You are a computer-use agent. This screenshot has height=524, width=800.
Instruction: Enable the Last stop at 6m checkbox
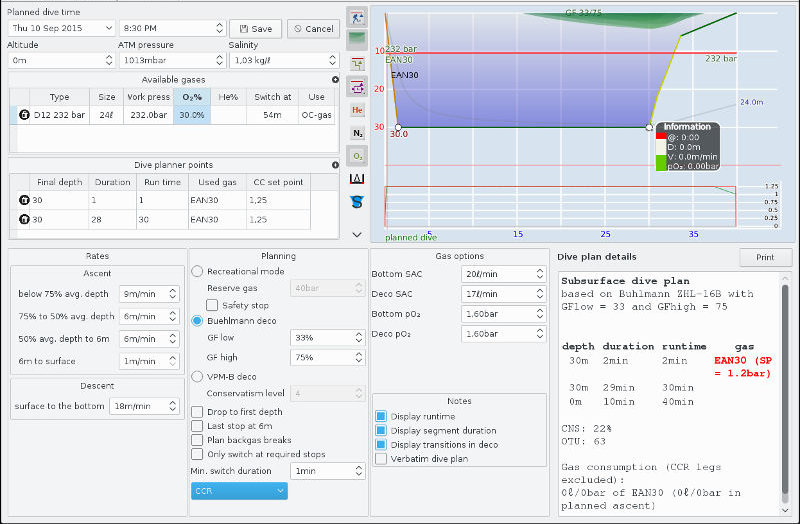pos(198,426)
